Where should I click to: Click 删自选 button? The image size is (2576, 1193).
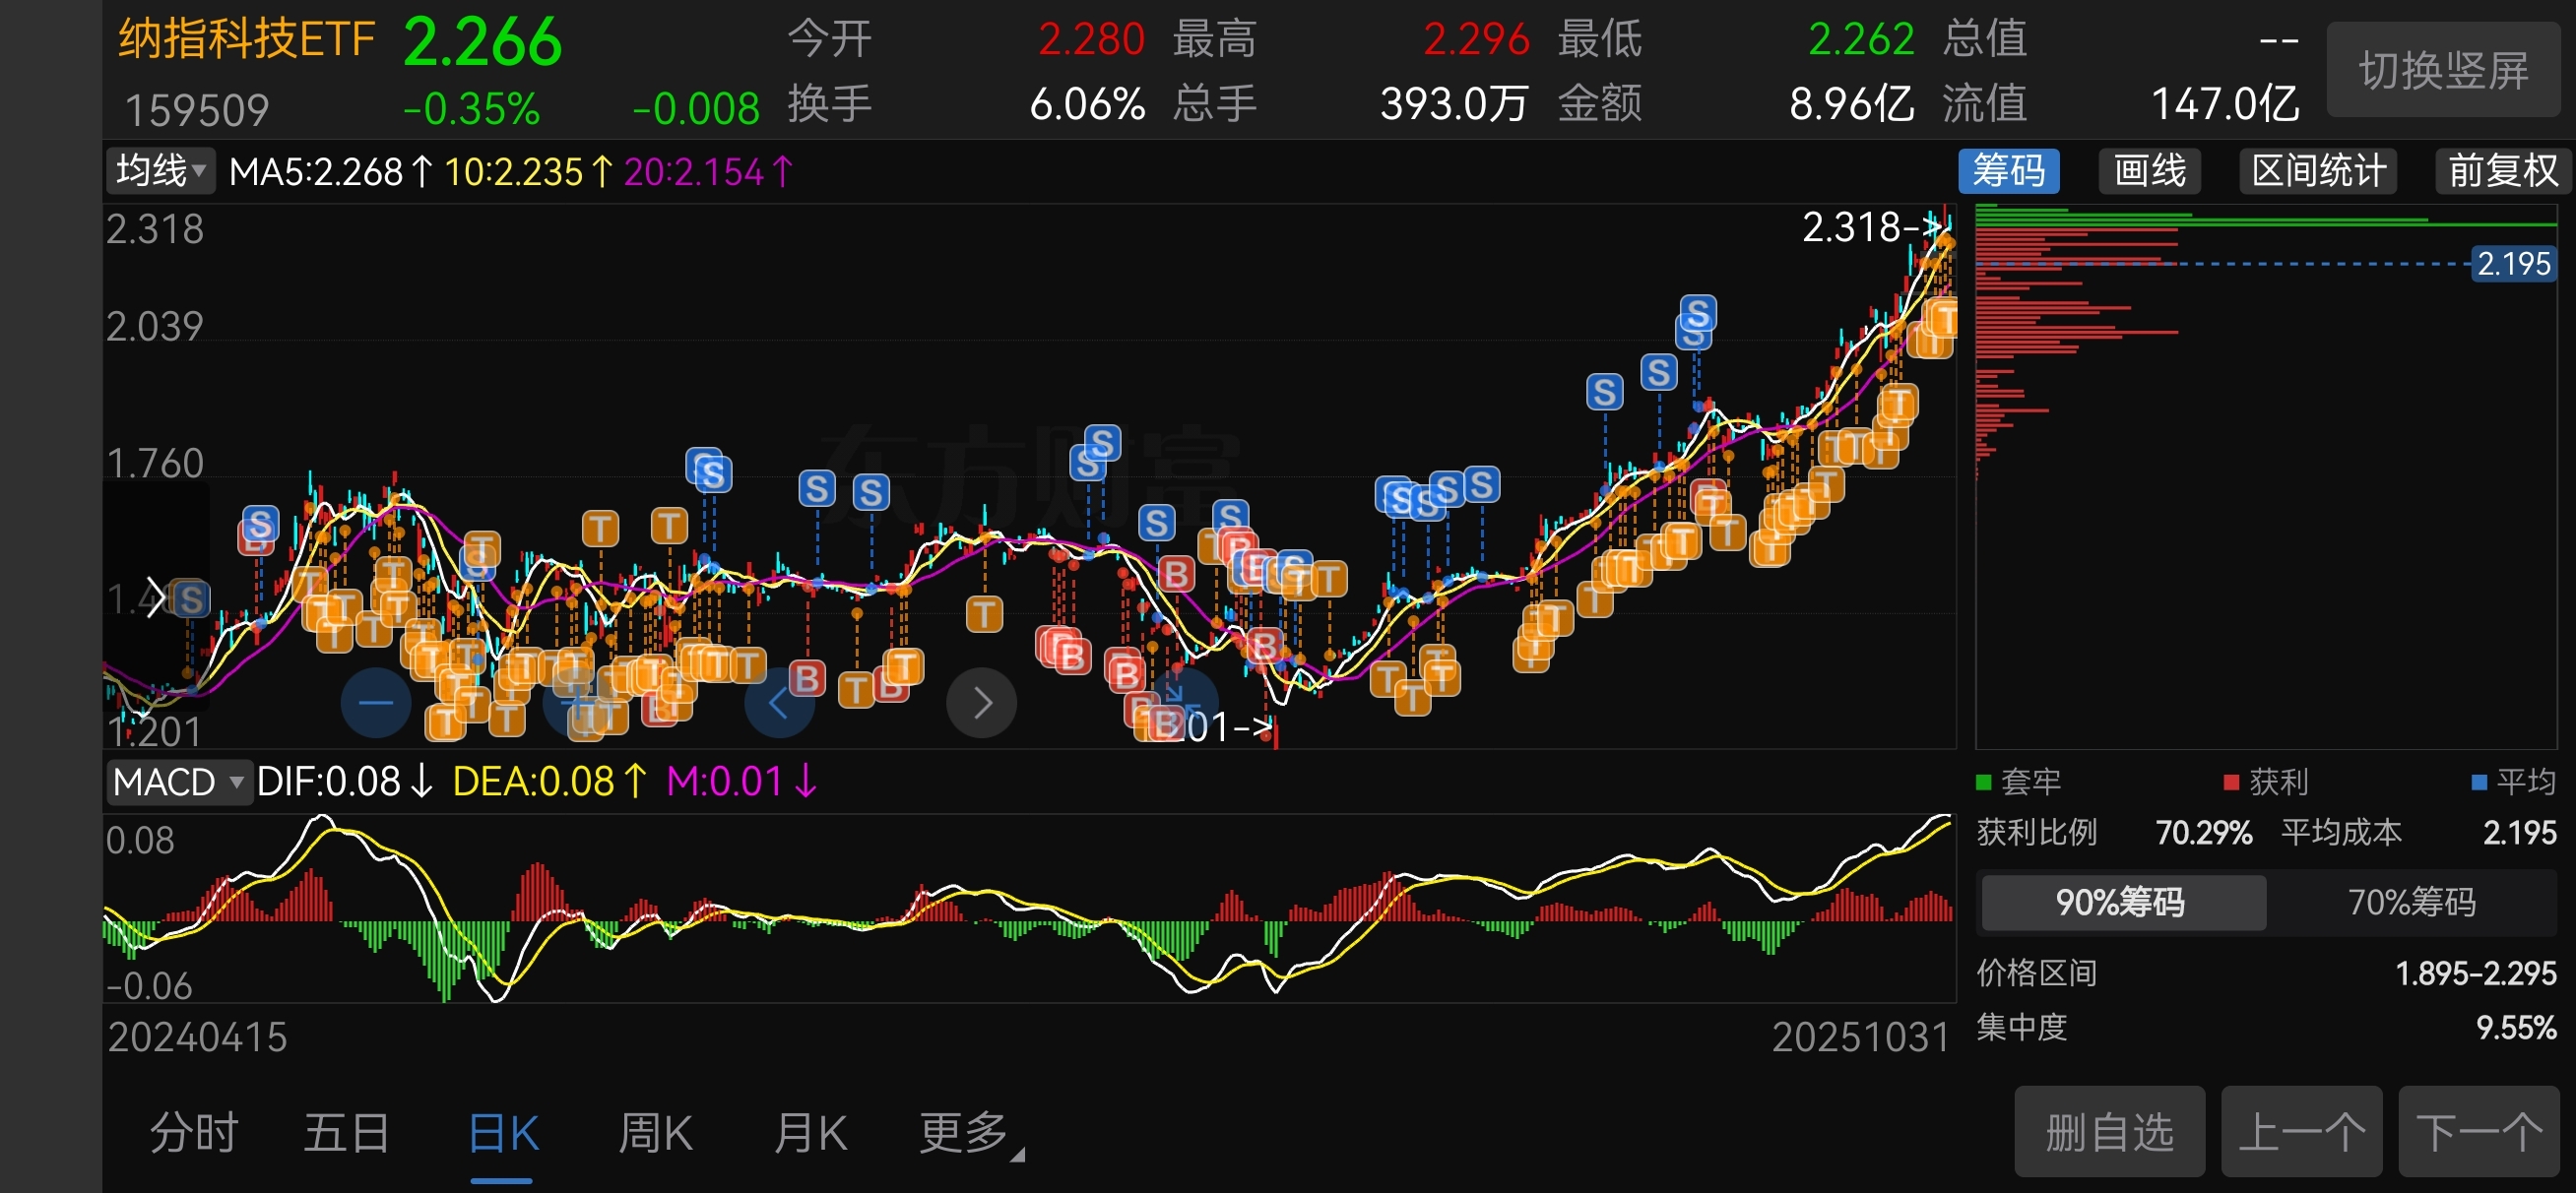point(2108,1132)
